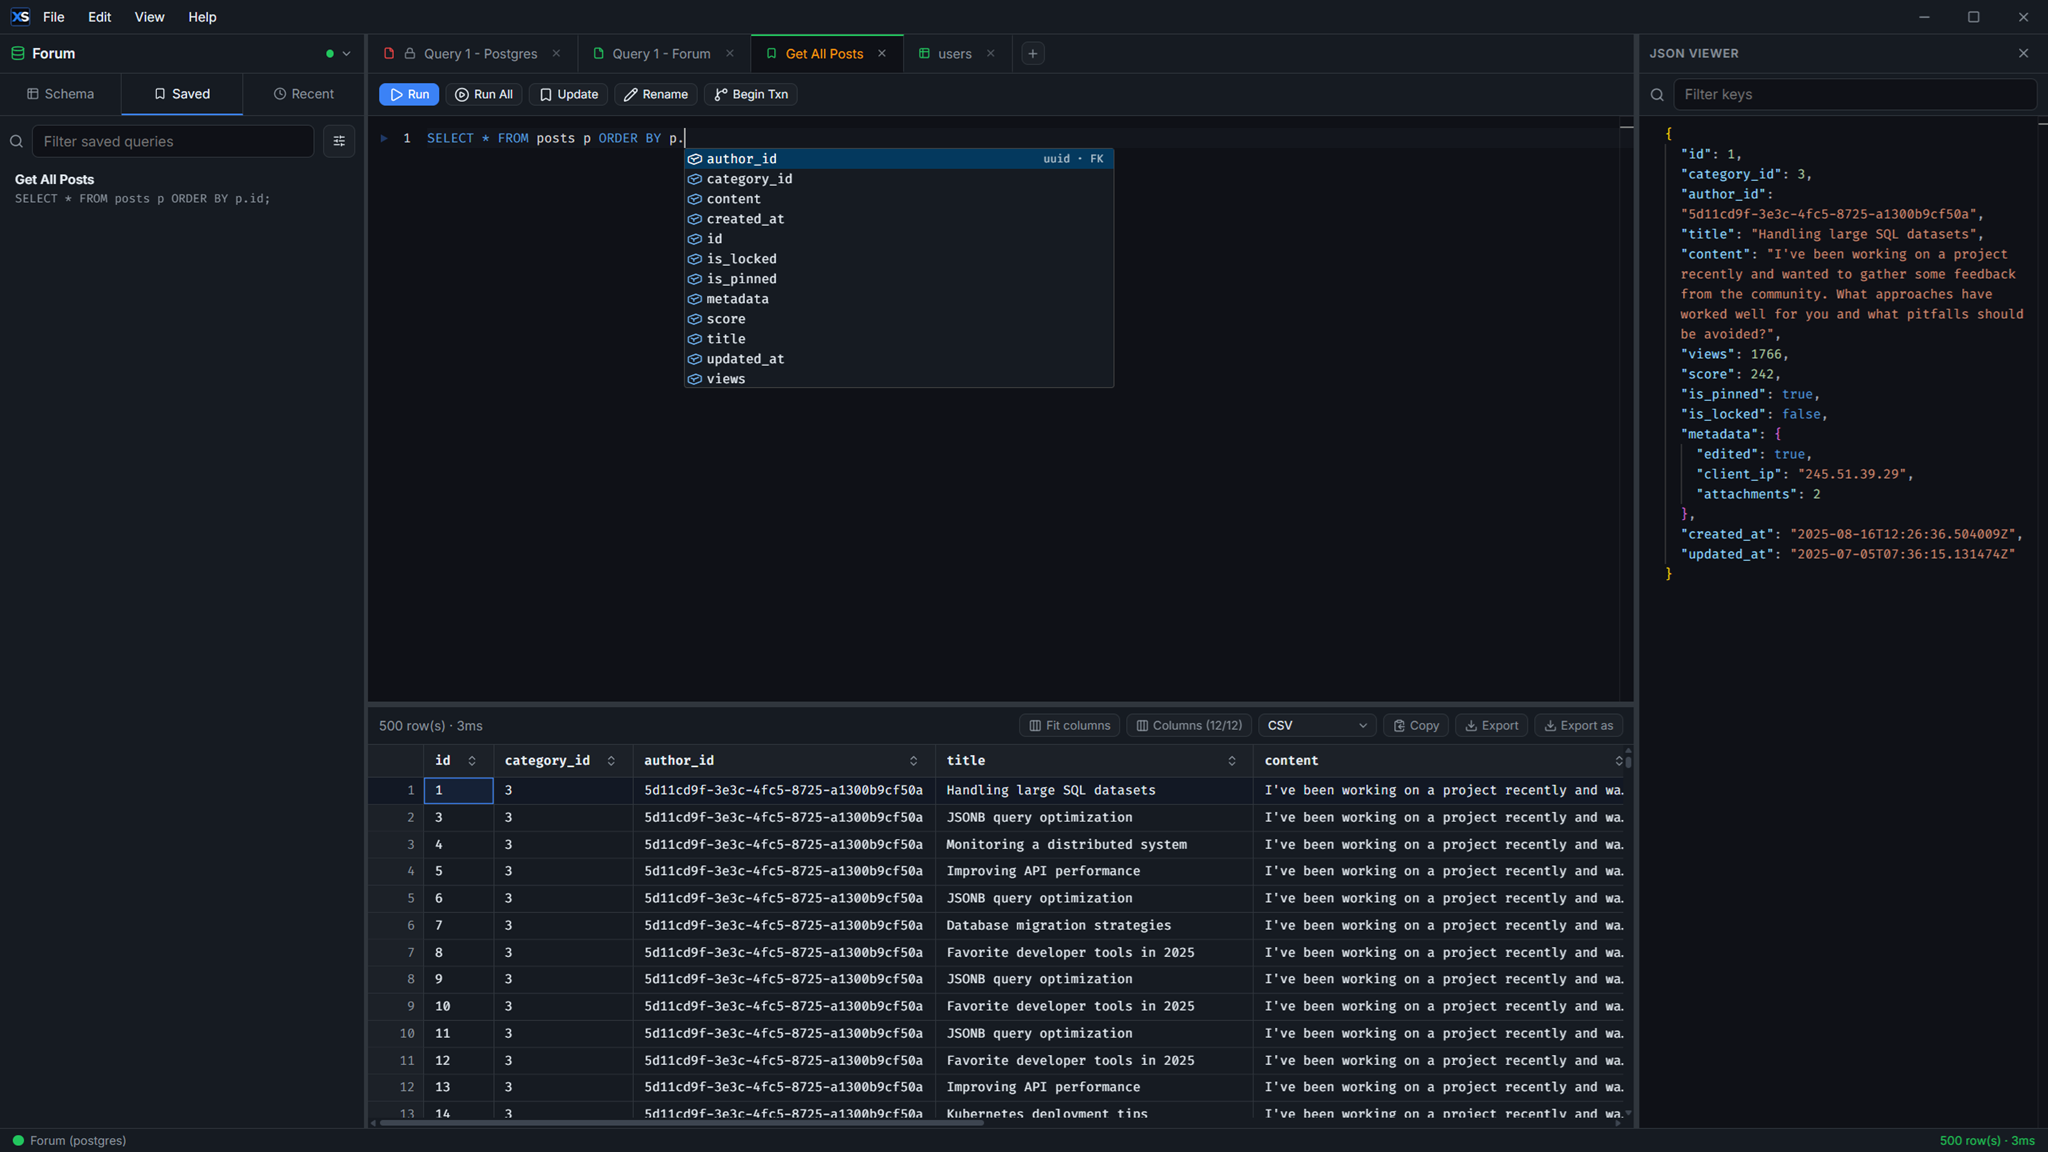Click the Forum database icon in sidebar header
Image resolution: width=2048 pixels, height=1152 pixels.
point(18,54)
